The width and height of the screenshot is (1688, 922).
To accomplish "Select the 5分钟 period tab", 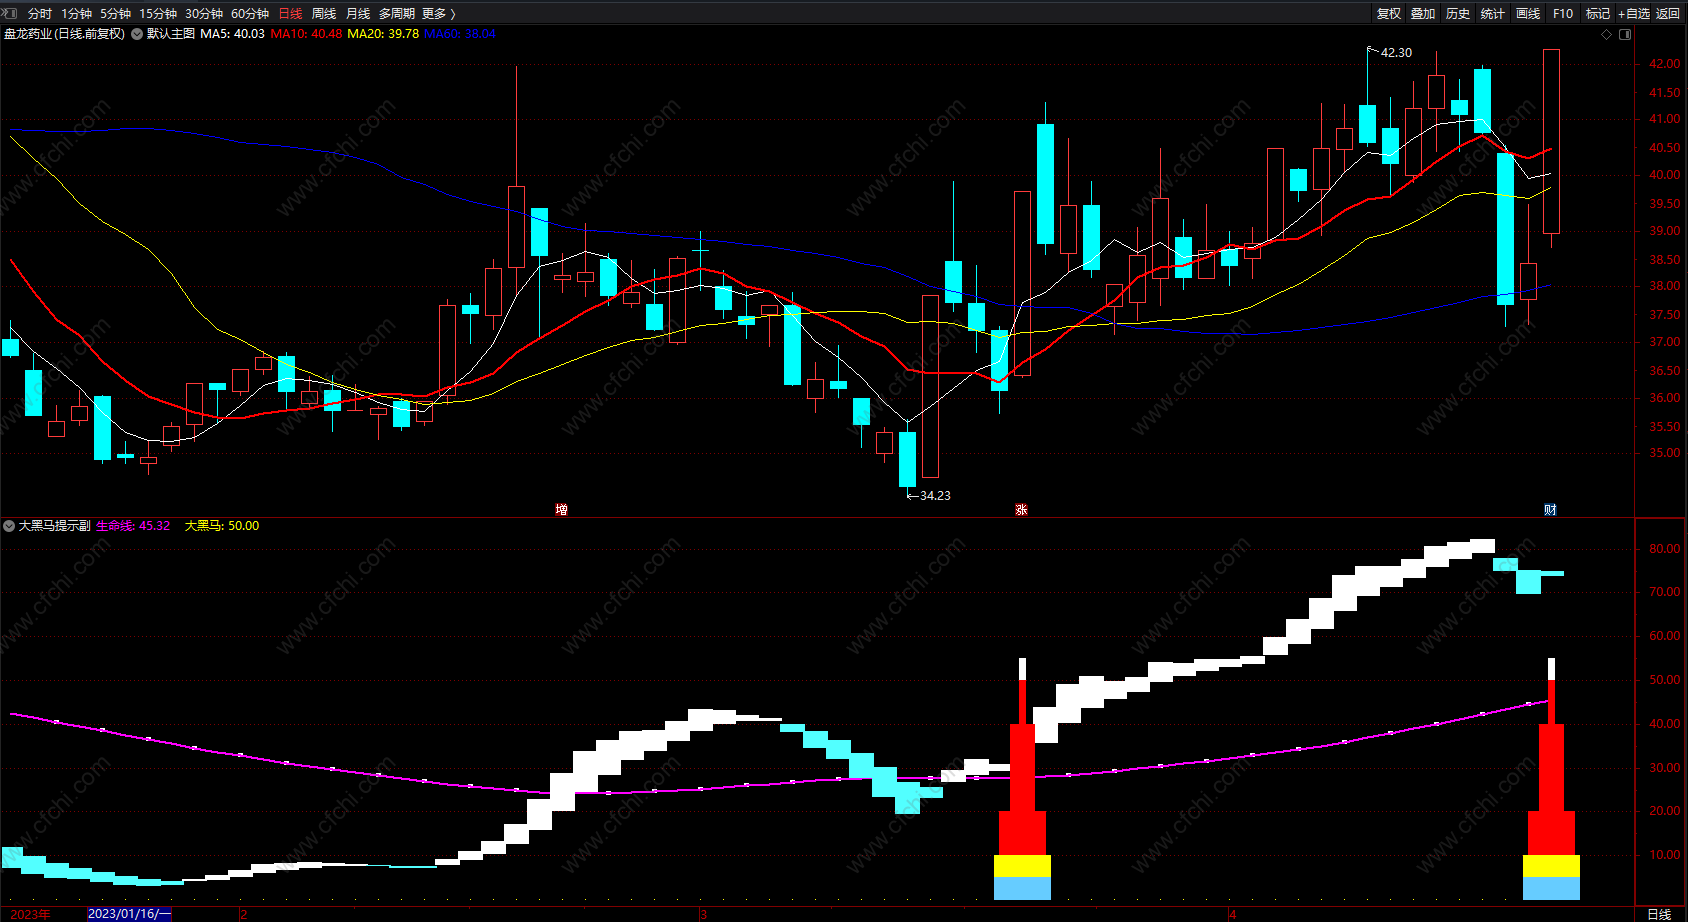I will (115, 13).
